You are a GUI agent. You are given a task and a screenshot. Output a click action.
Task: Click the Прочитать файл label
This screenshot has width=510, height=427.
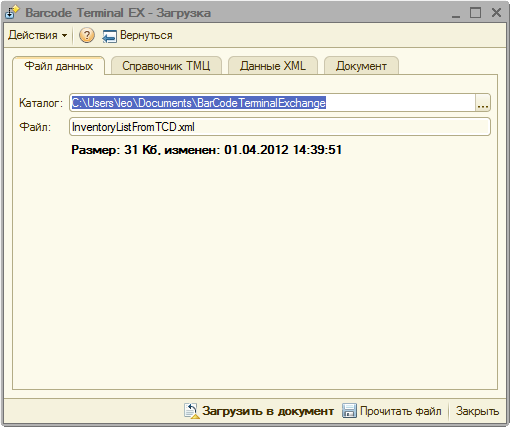point(401,411)
